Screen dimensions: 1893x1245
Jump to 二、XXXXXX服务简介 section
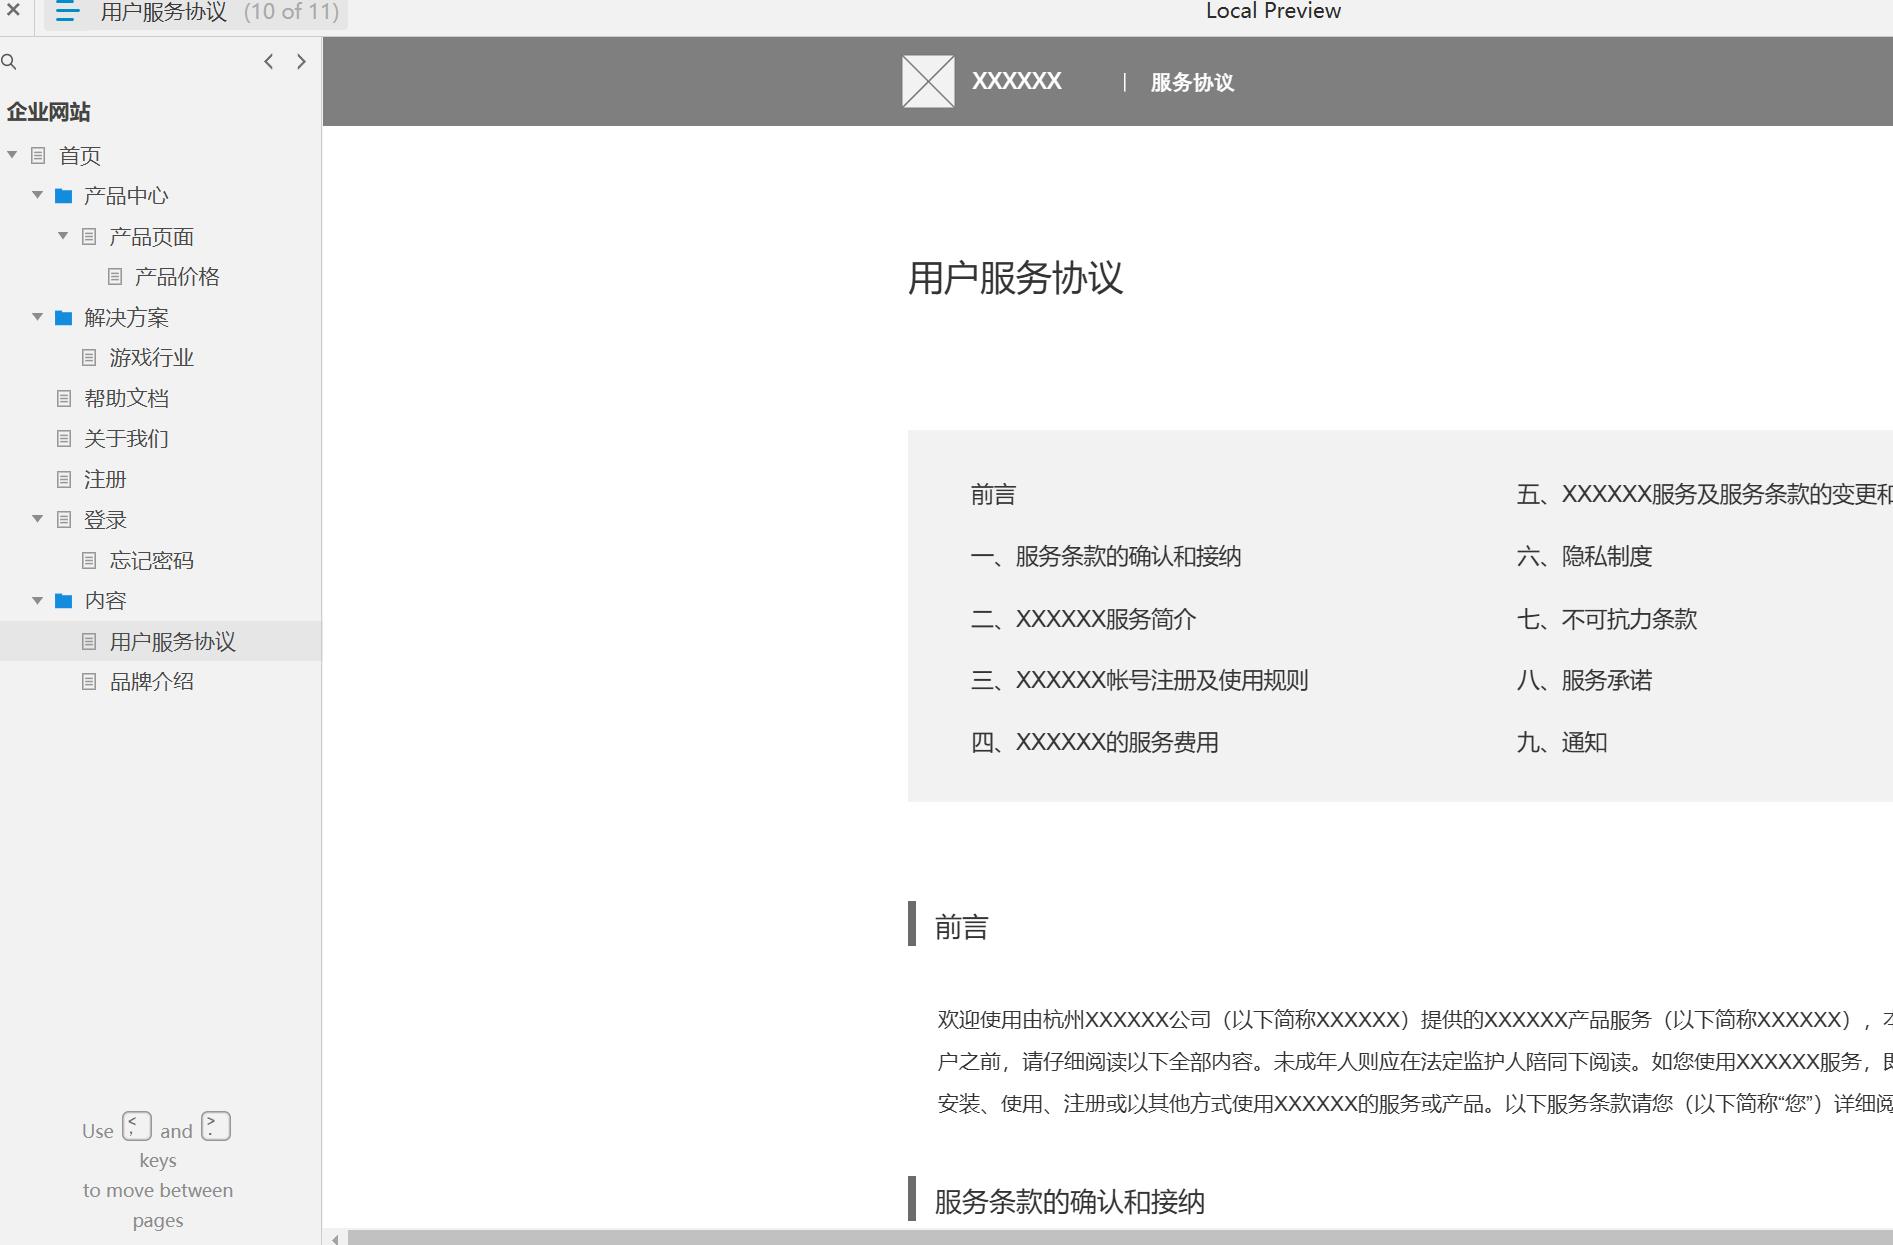point(1083,619)
